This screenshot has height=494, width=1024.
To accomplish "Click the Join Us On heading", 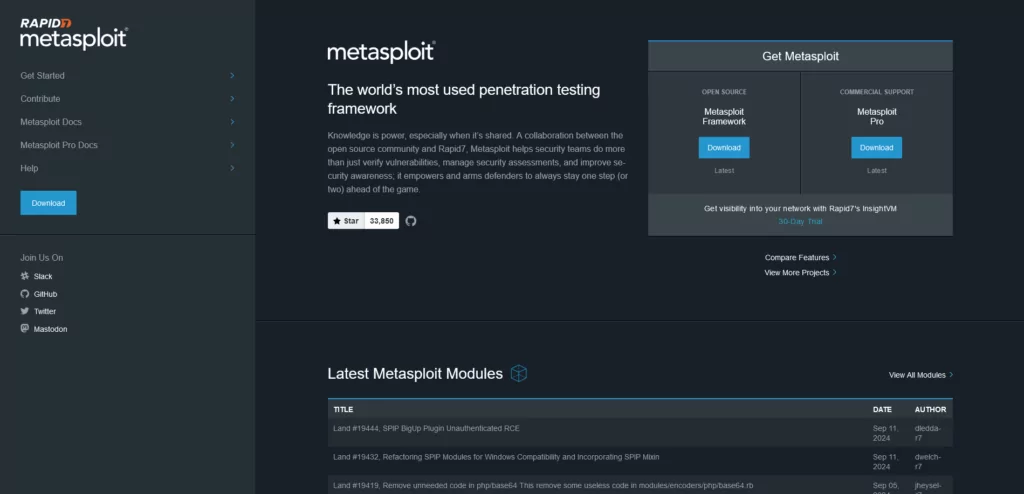I will tap(42, 257).
